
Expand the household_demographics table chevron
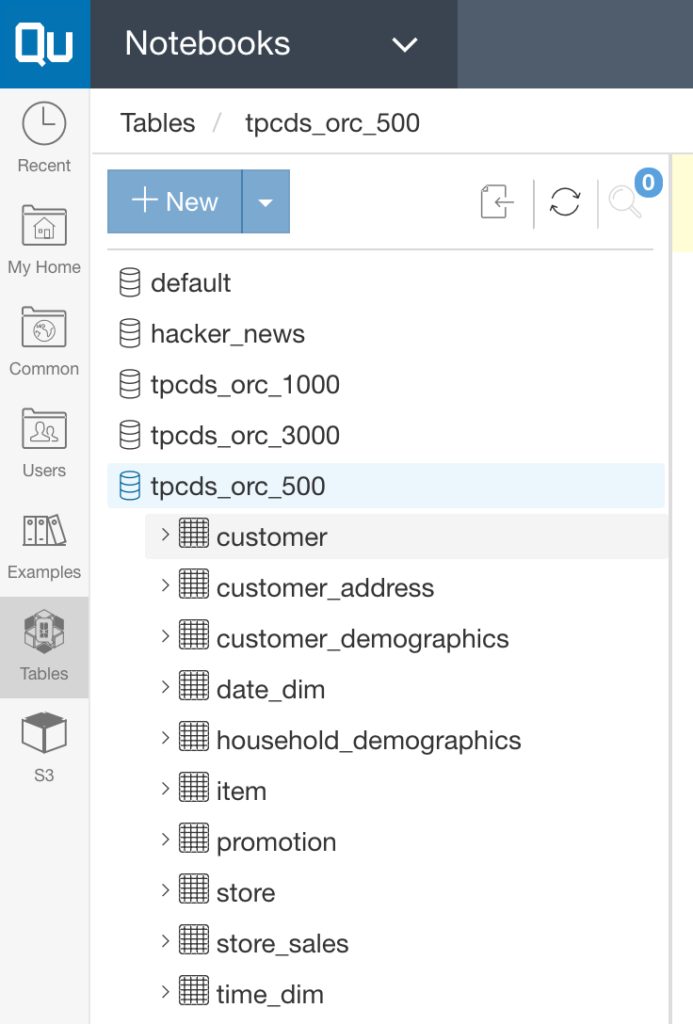tap(165, 738)
